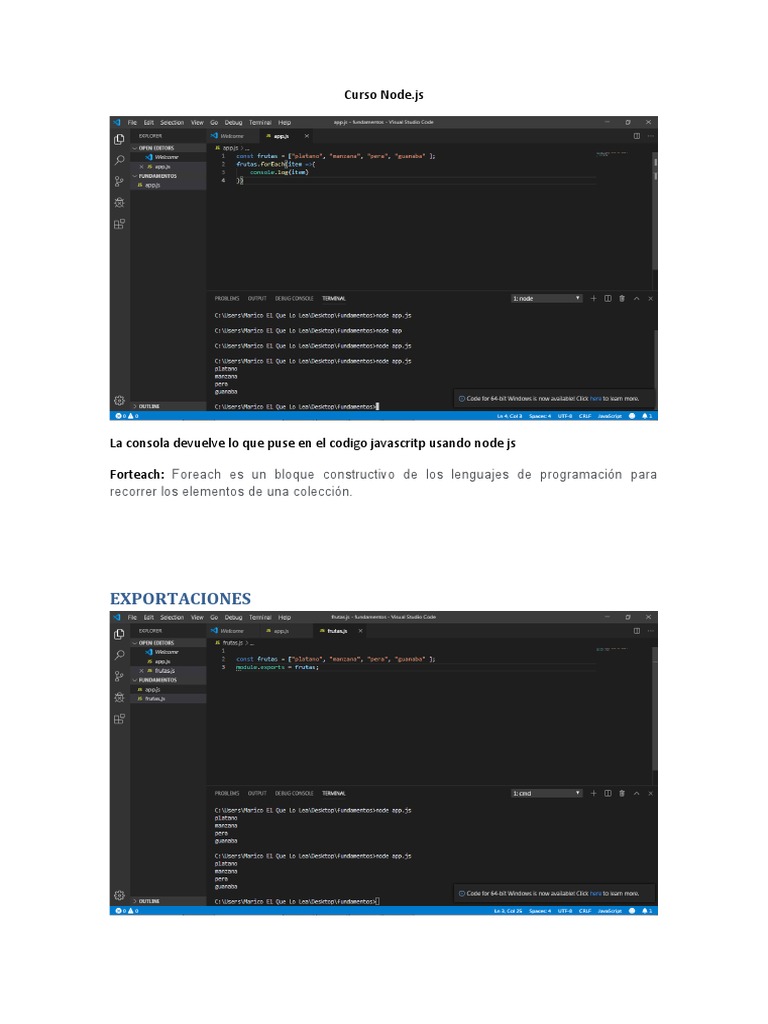The width and height of the screenshot is (768, 1024).
Task: Click split editor icon in app.js window
Action: point(637,136)
